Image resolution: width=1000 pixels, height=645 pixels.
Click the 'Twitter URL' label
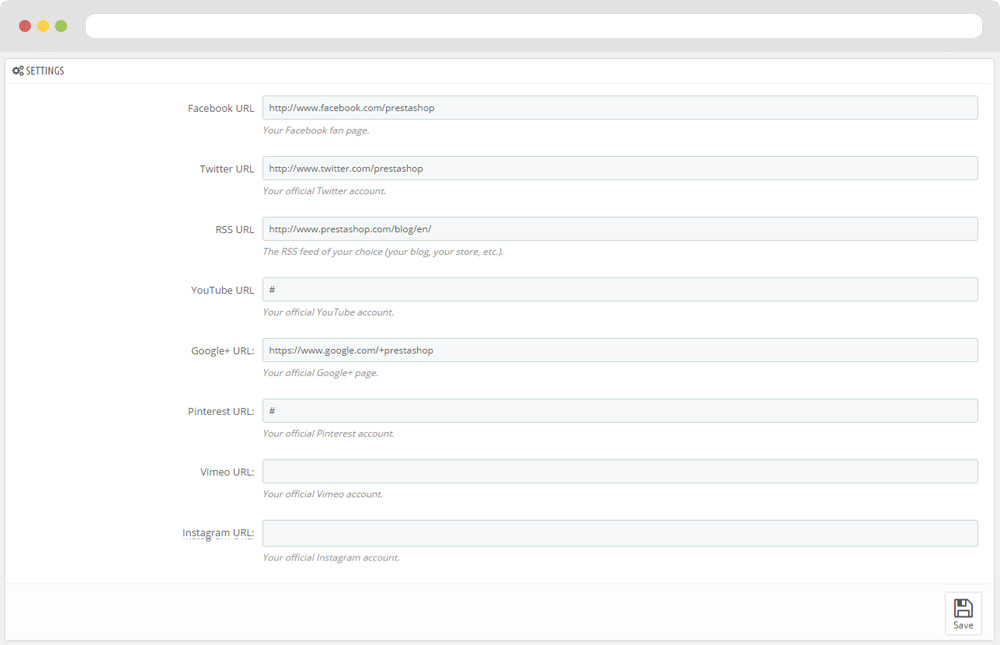[x=227, y=169]
